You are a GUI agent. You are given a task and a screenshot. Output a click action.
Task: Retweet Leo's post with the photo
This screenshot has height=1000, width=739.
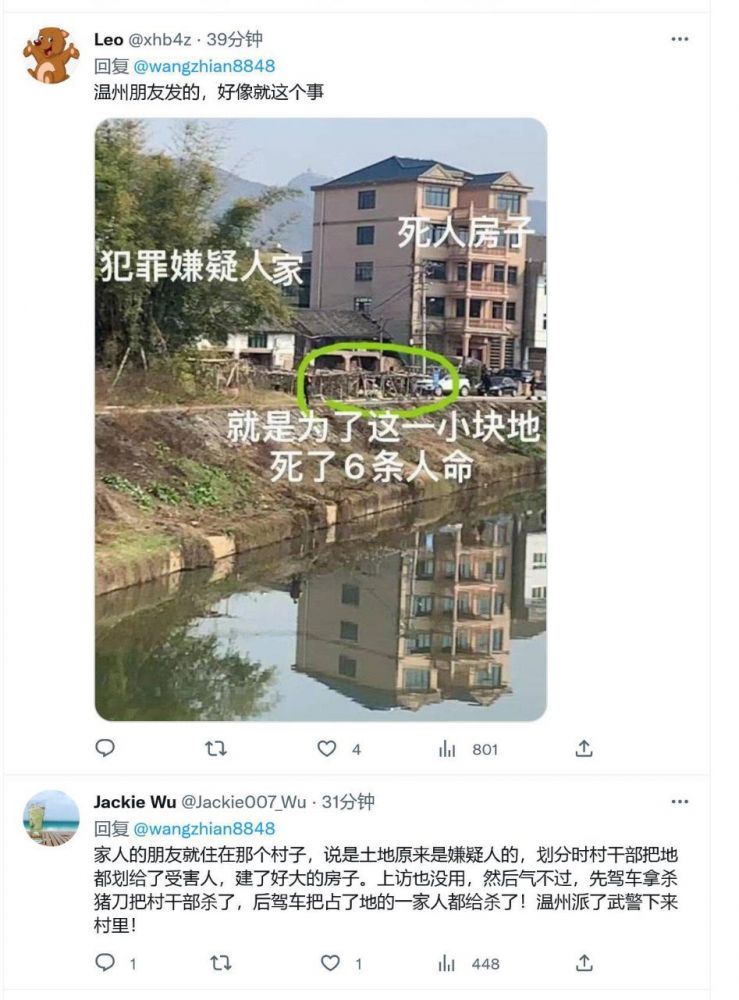pyautogui.click(x=216, y=747)
